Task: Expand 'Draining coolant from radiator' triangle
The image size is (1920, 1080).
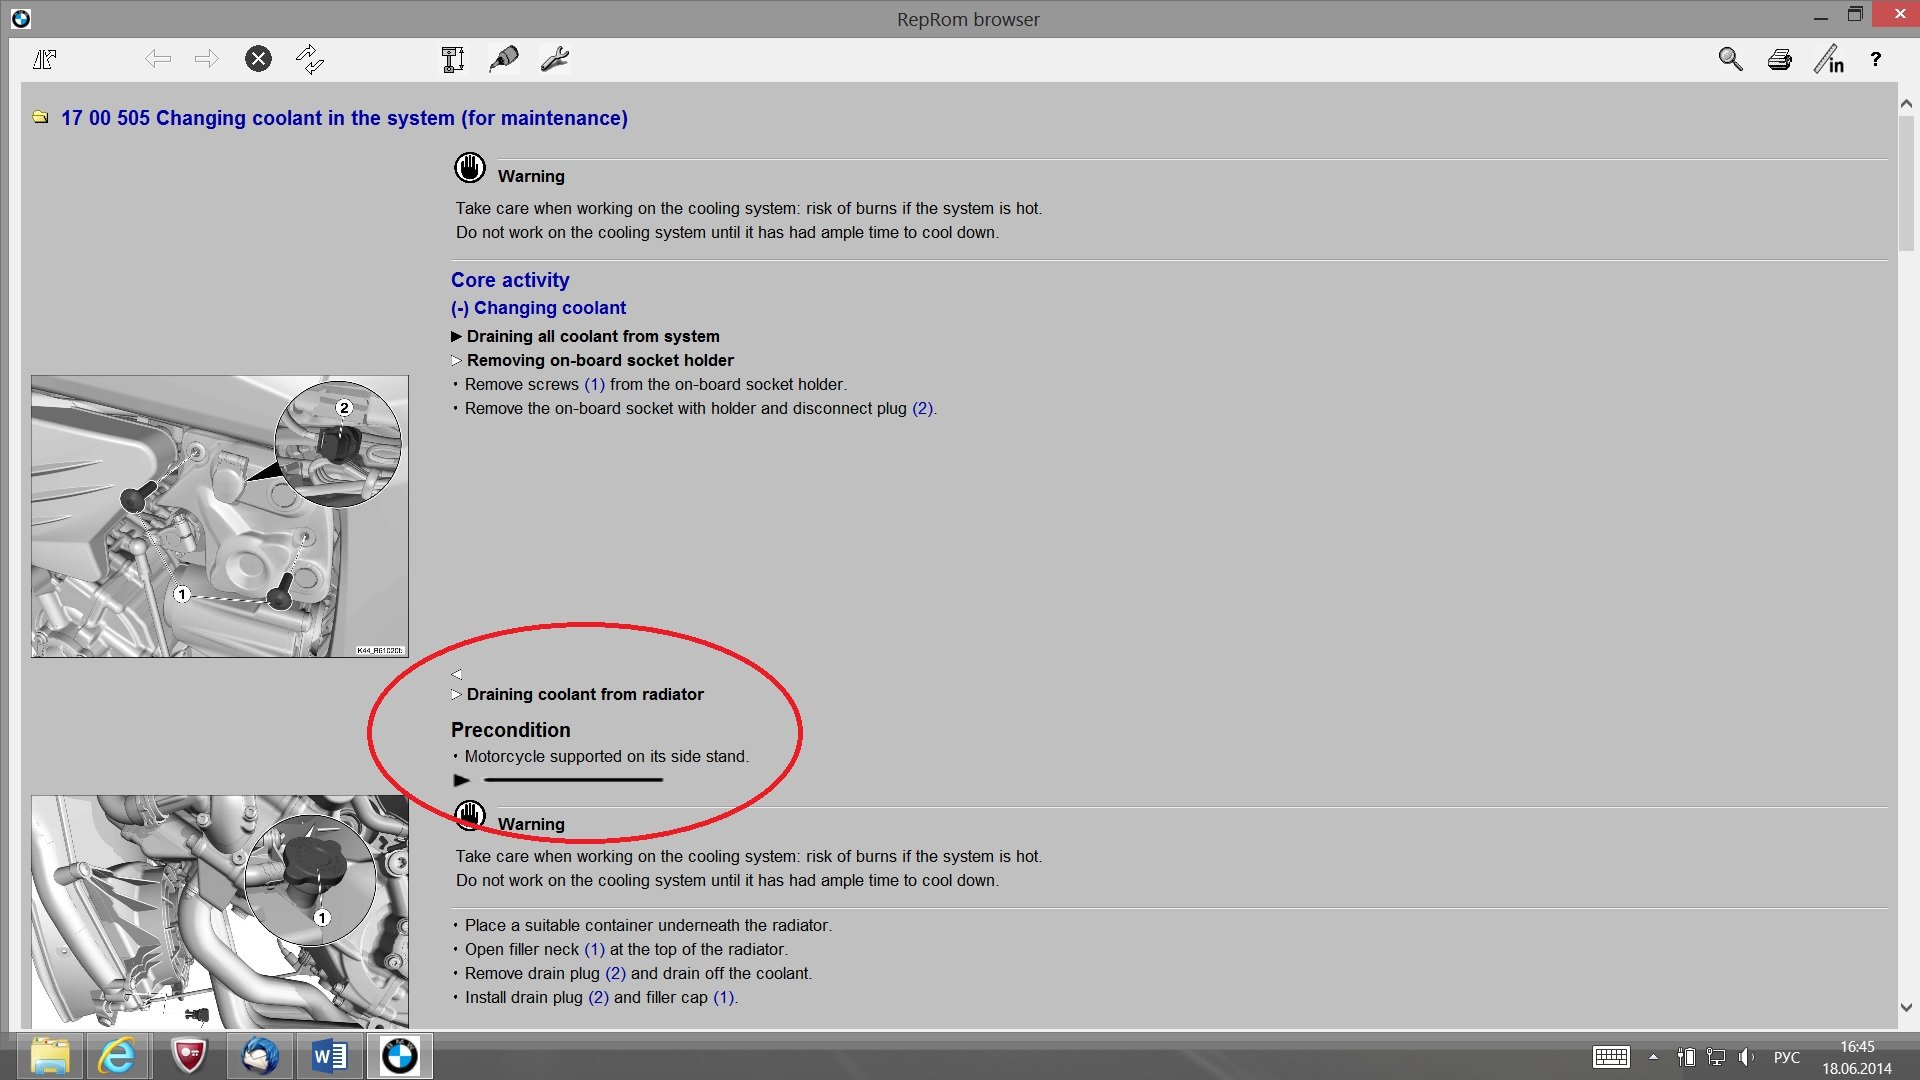Action: [456, 695]
